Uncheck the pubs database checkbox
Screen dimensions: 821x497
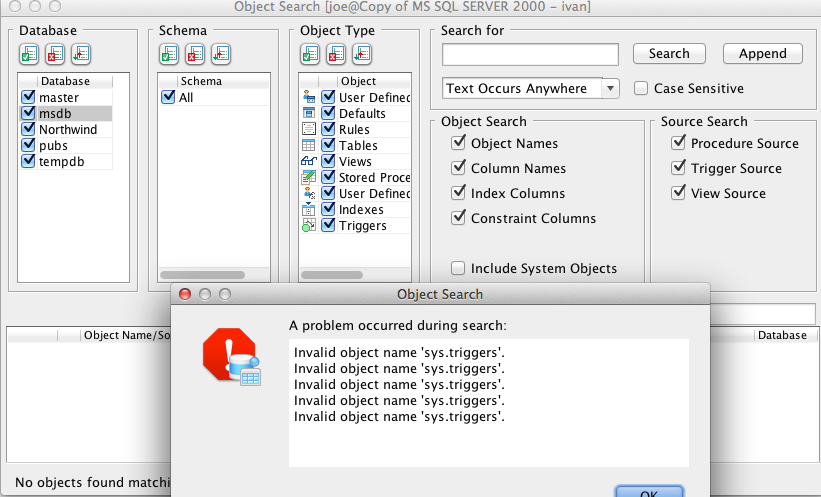click(28, 145)
